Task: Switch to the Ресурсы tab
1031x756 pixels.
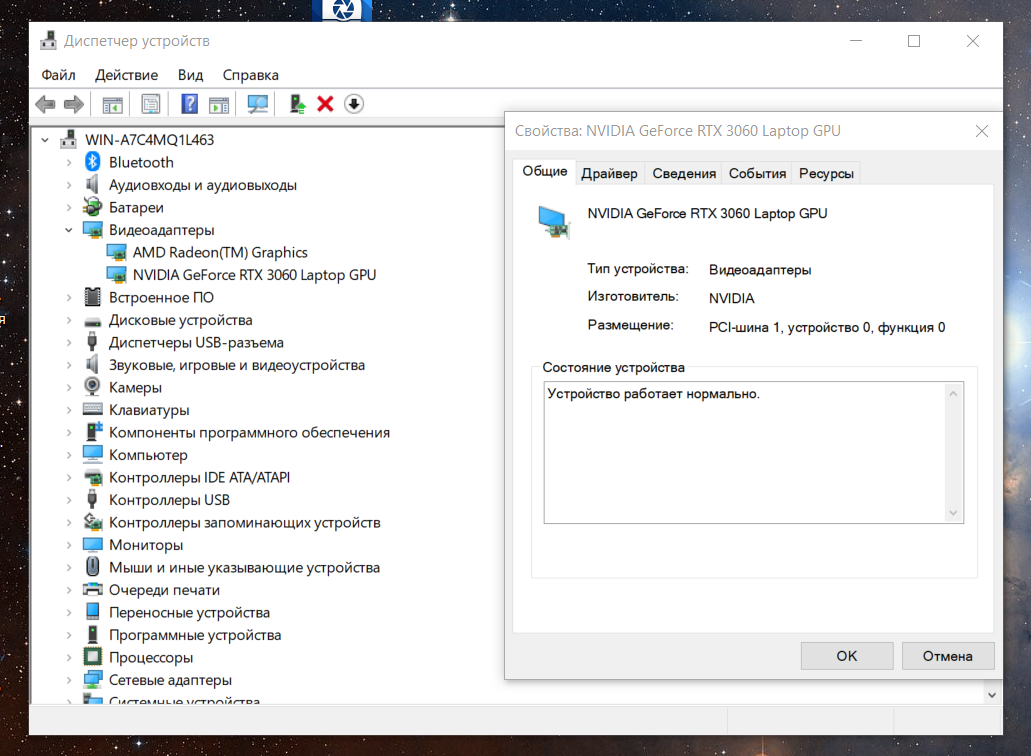Action: (x=827, y=174)
